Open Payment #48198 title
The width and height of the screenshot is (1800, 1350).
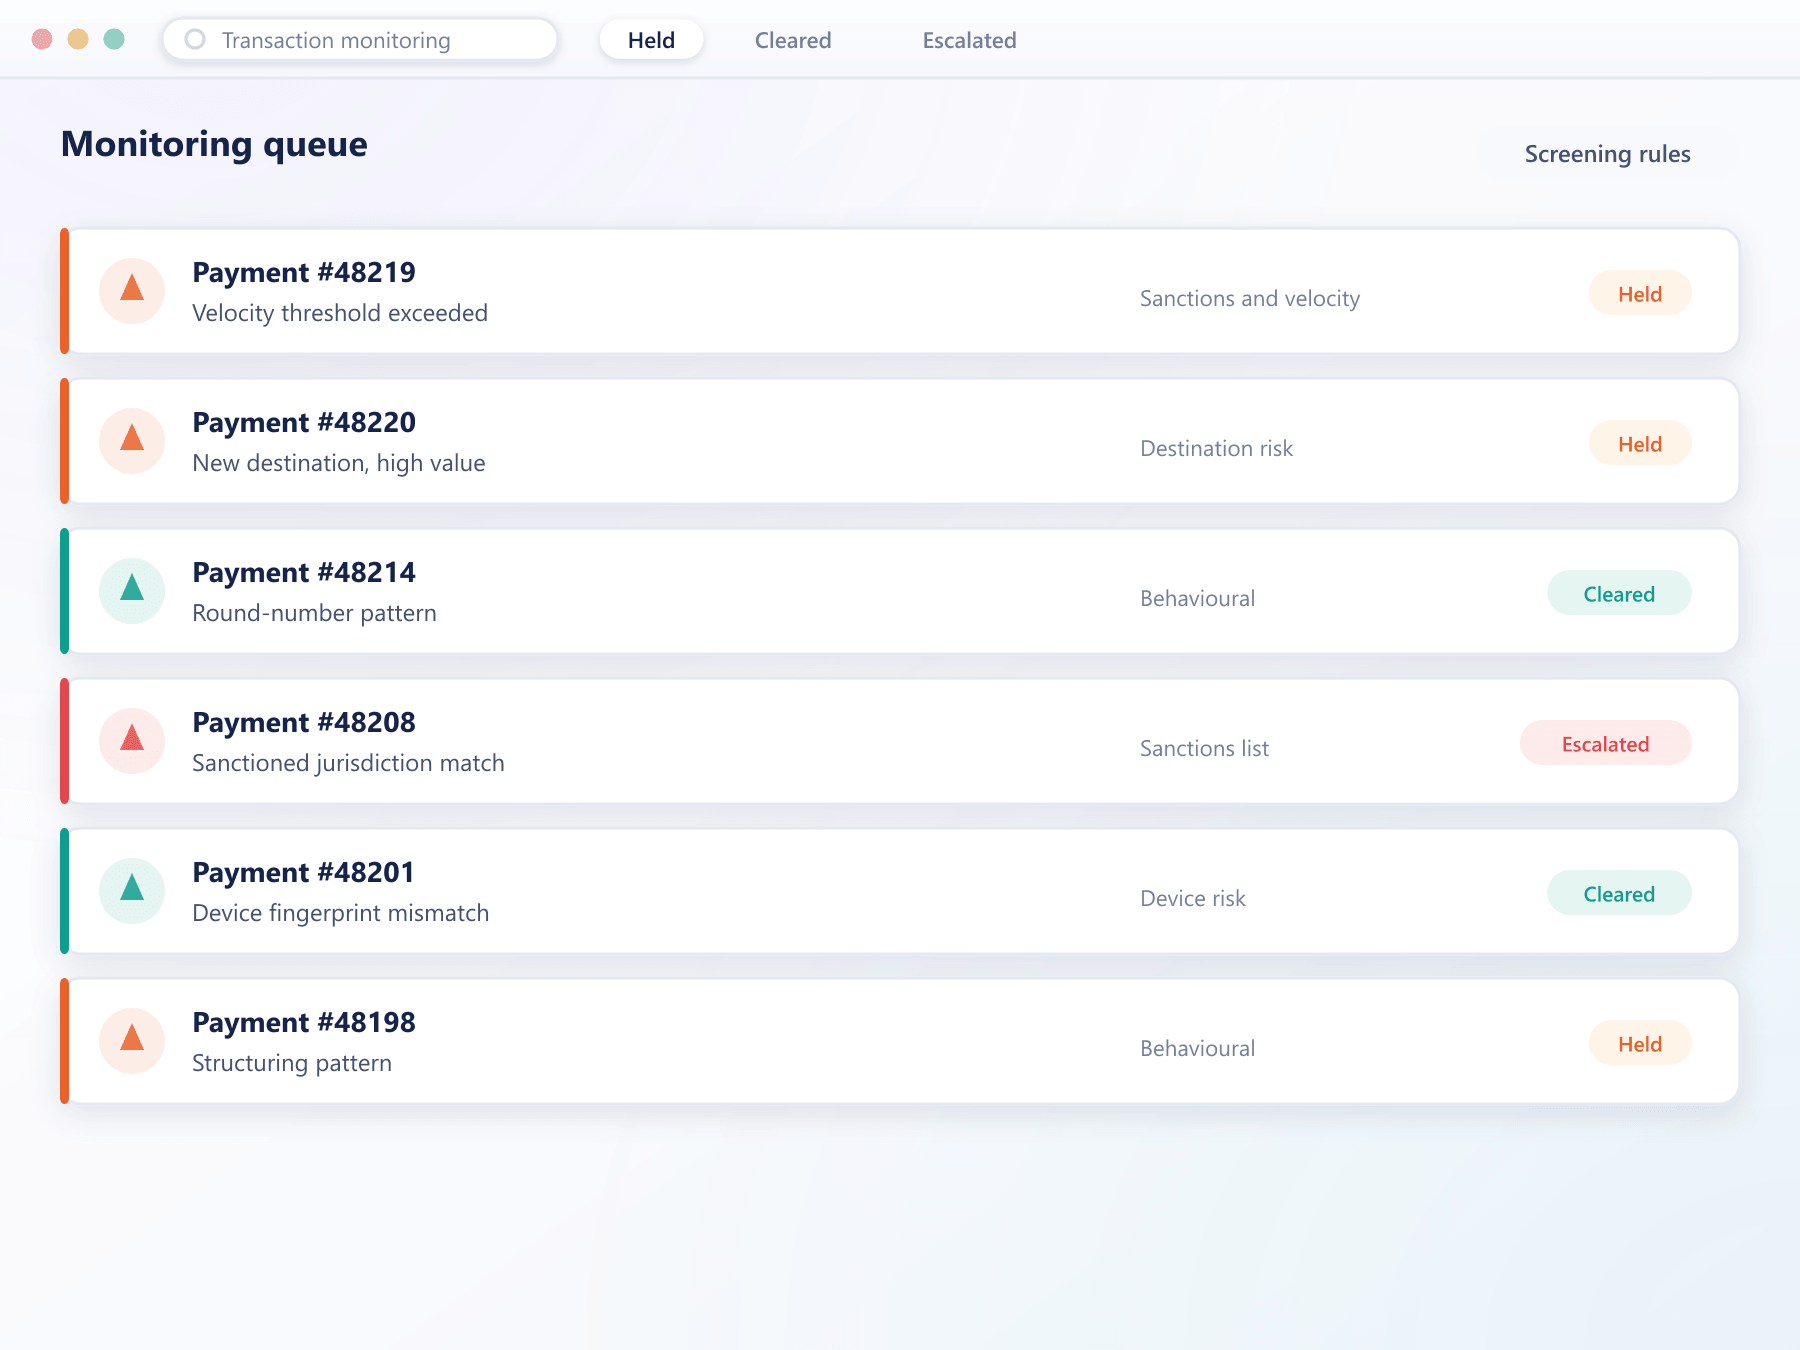304,1022
